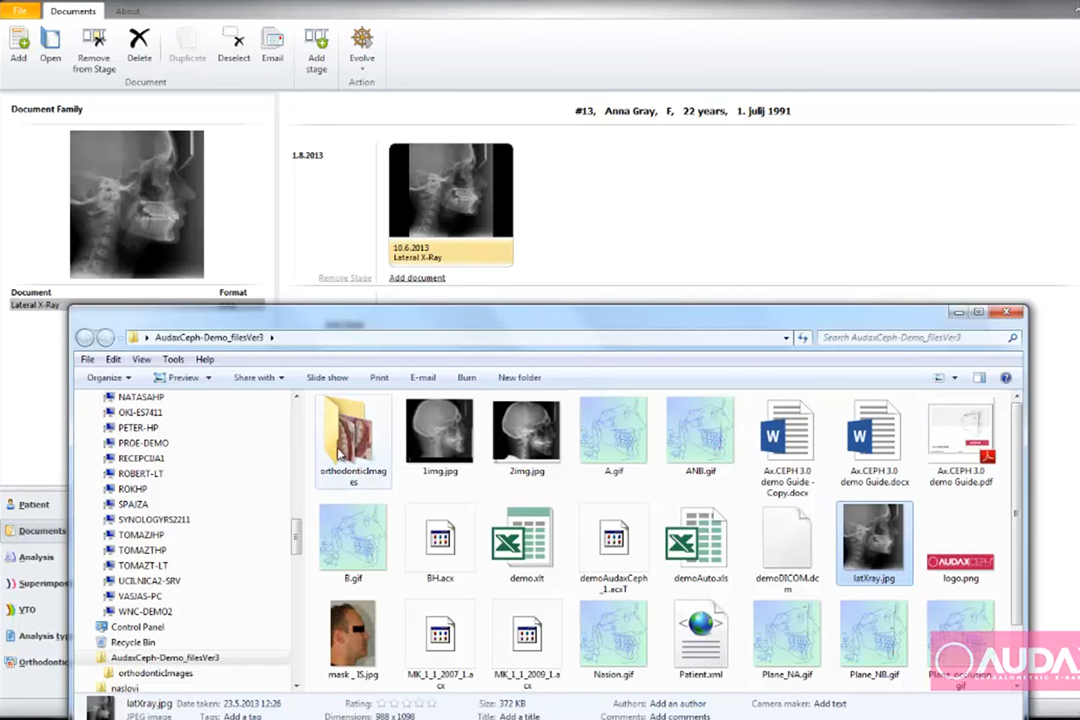Click the Add document link
Image resolution: width=1080 pixels, height=720 pixels.
[417, 278]
